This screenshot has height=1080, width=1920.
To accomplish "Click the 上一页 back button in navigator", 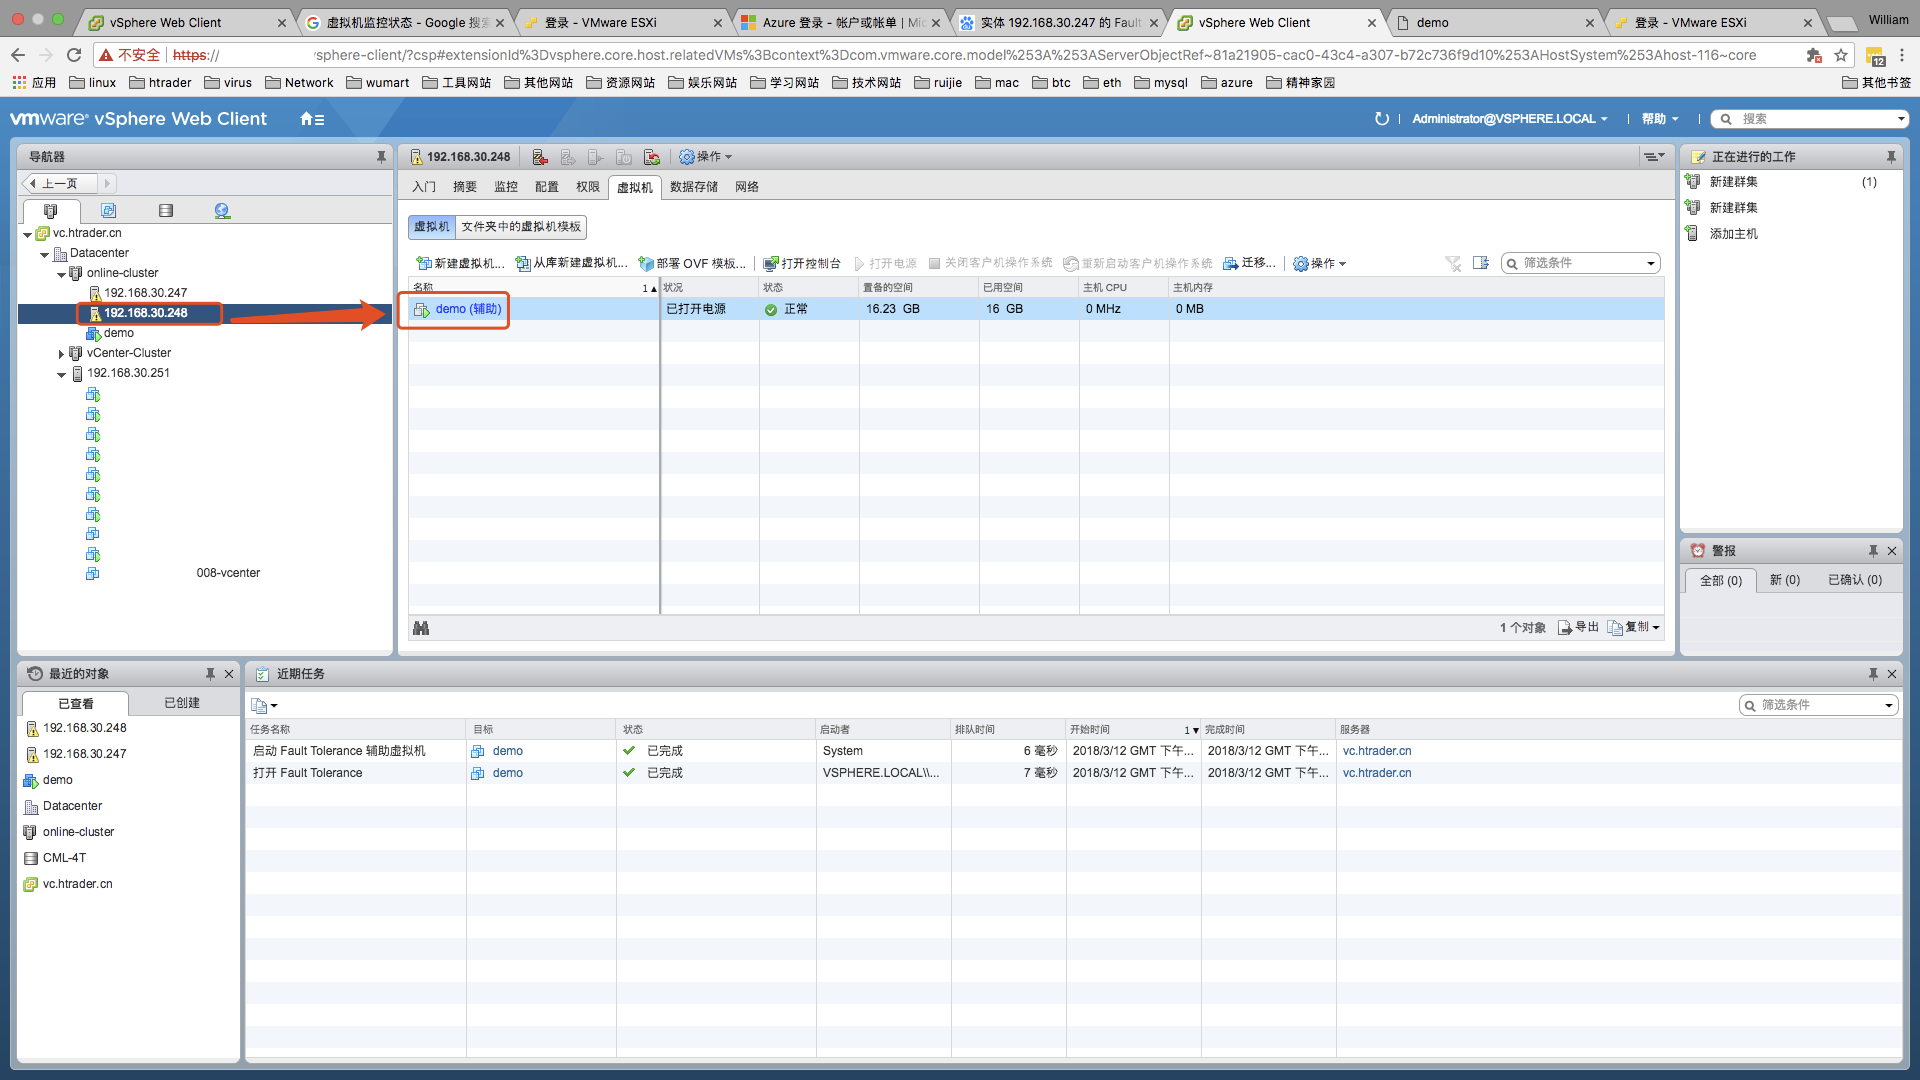I will coord(60,184).
